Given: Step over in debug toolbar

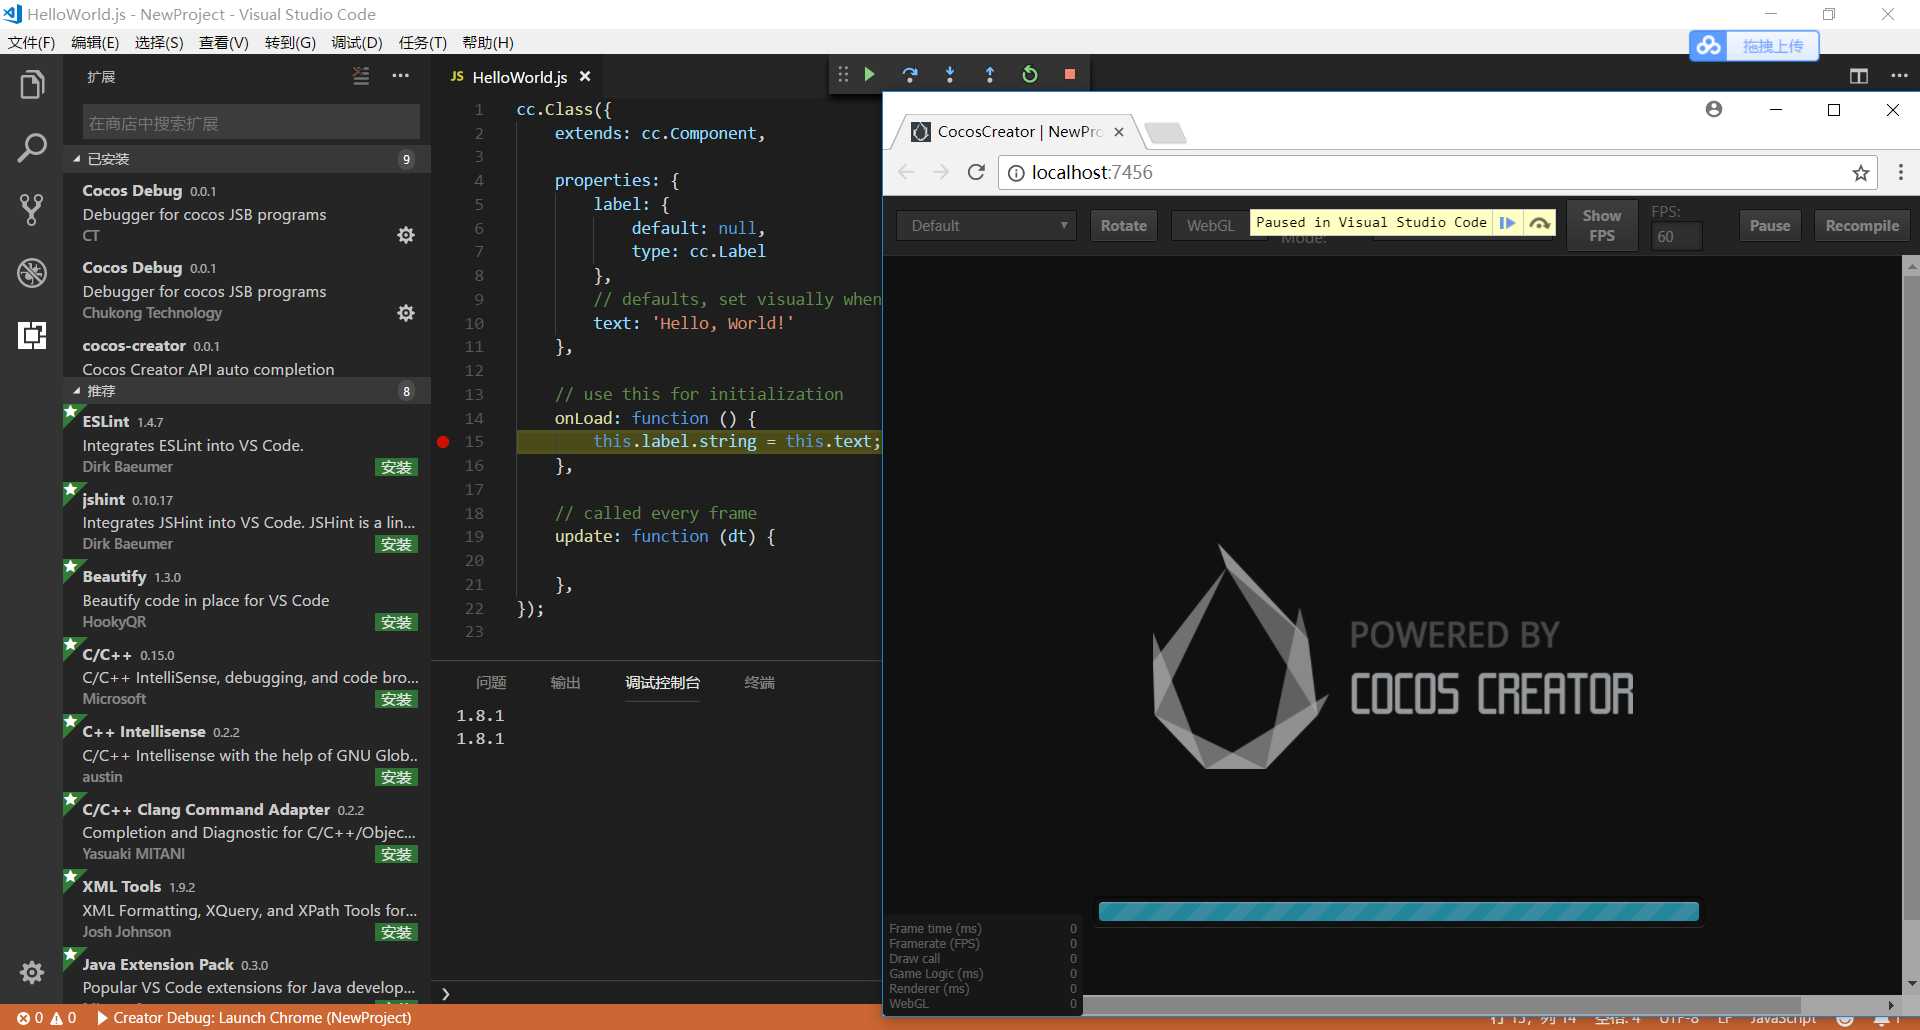Looking at the screenshot, I should (x=910, y=74).
